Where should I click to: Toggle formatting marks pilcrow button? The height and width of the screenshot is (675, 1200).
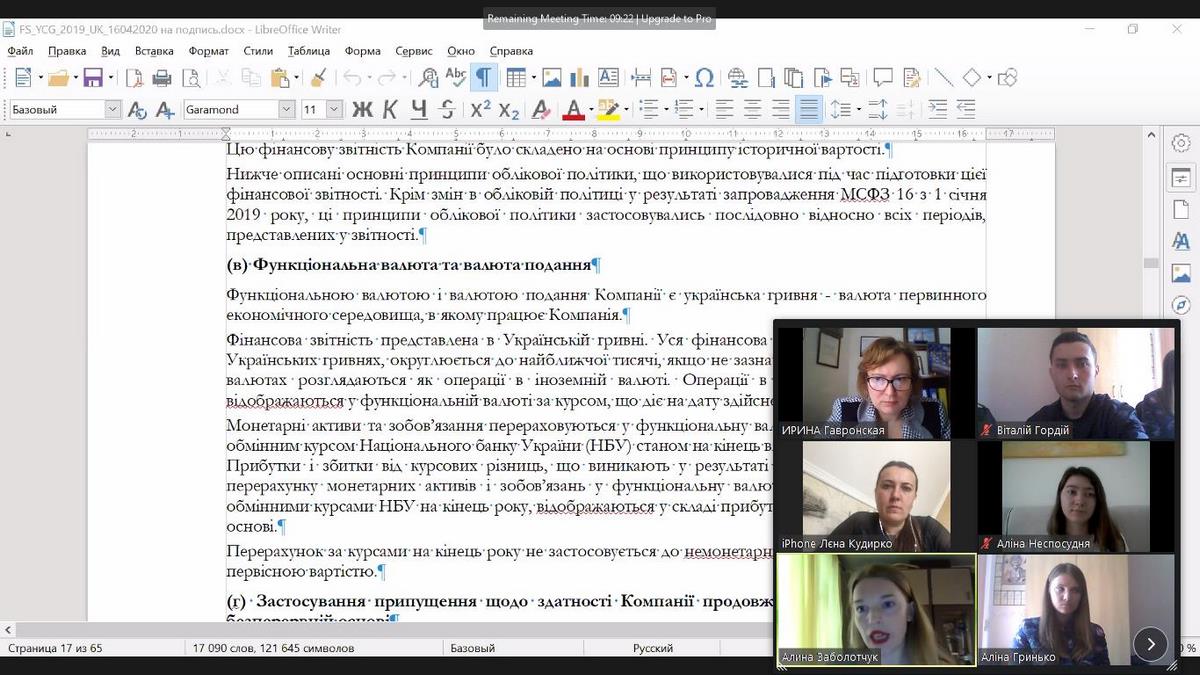click(484, 78)
